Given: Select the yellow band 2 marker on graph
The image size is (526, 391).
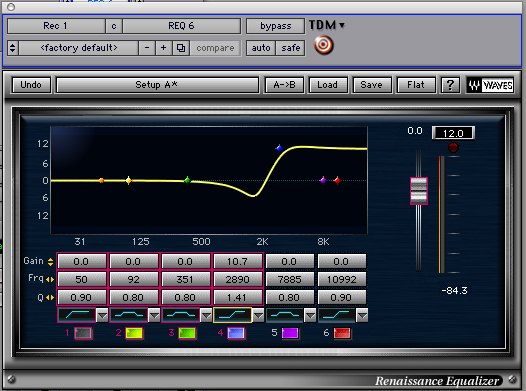Looking at the screenshot, I should pos(128,180).
